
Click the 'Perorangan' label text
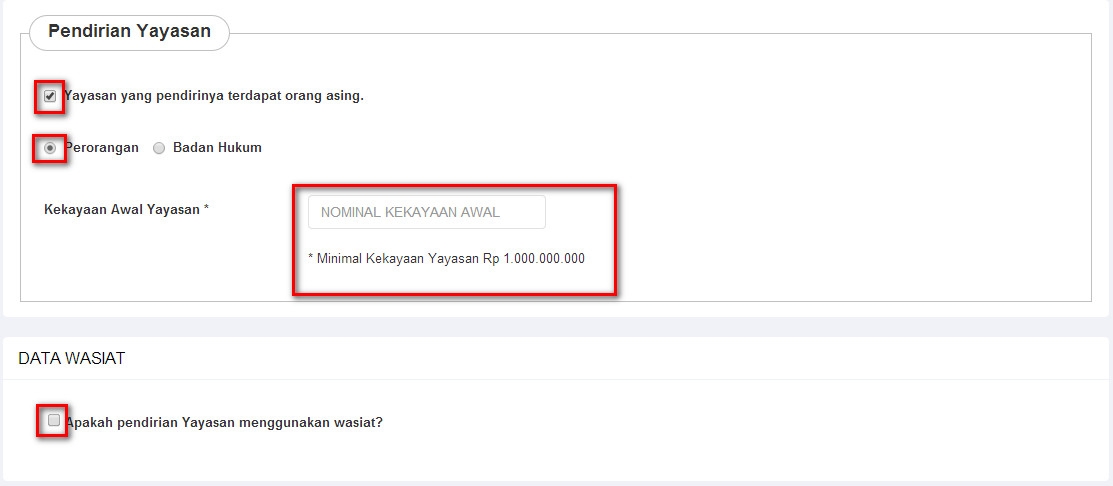click(x=102, y=148)
